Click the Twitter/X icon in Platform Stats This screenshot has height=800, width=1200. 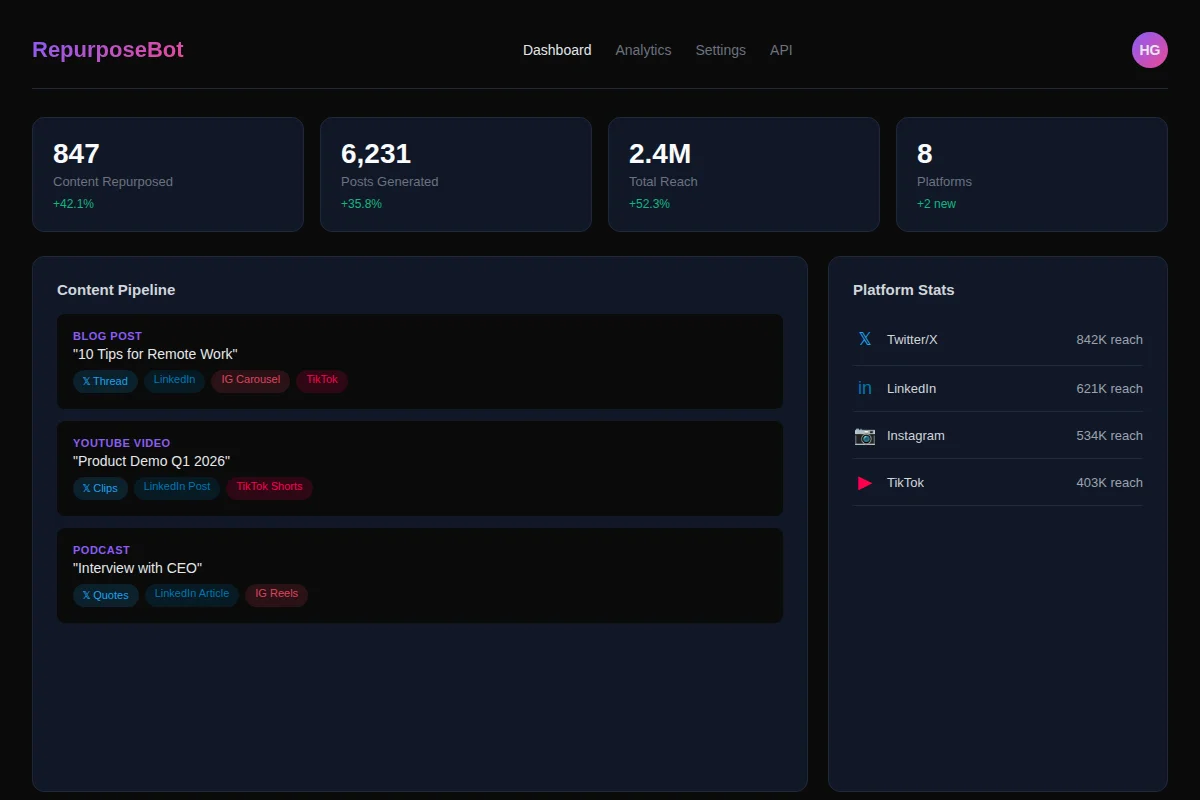[864, 339]
